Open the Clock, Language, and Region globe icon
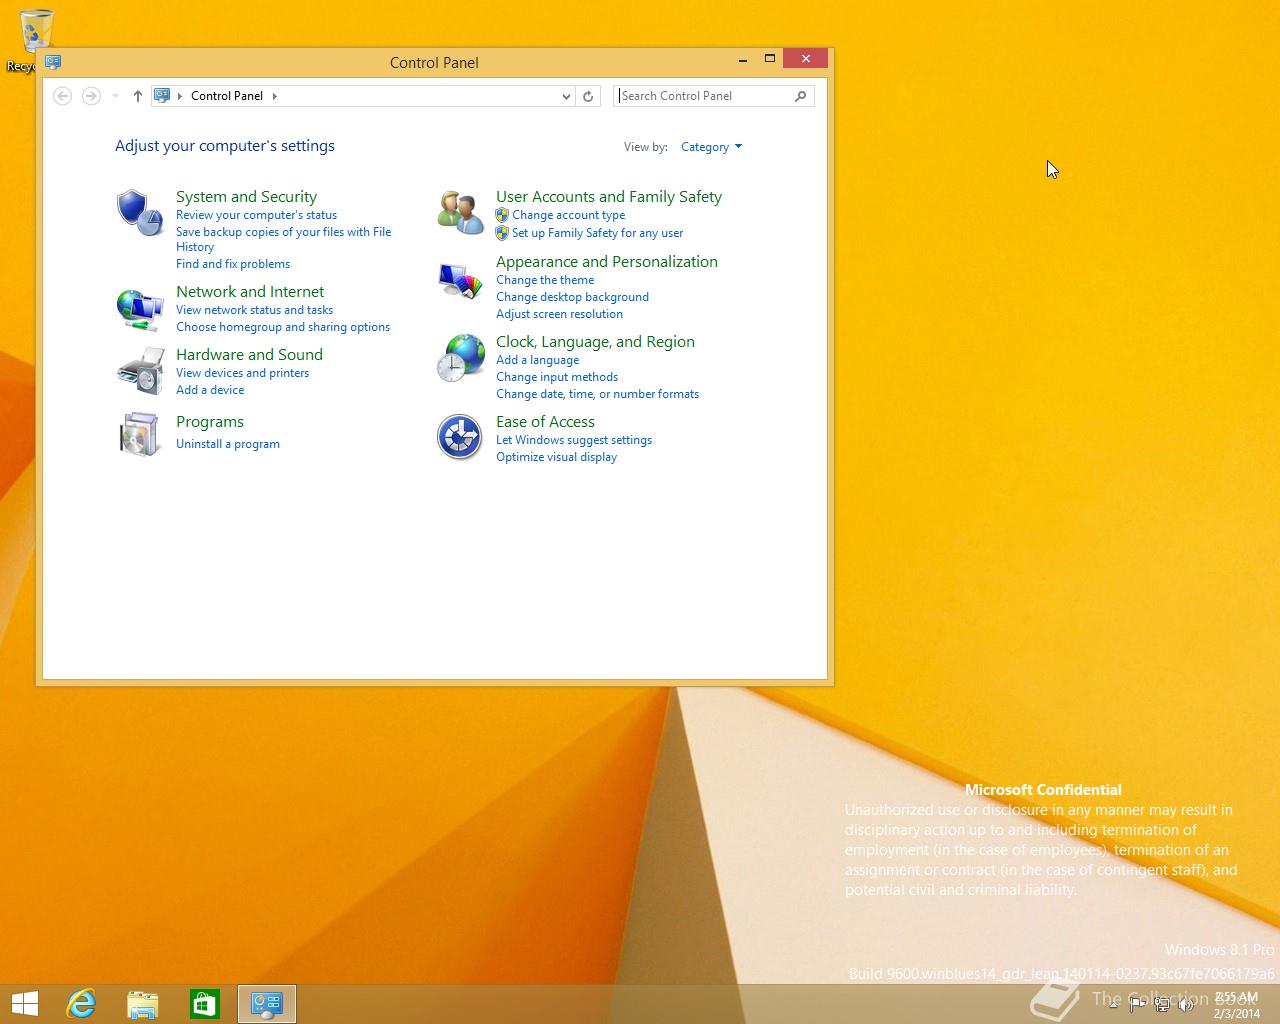 pos(460,358)
